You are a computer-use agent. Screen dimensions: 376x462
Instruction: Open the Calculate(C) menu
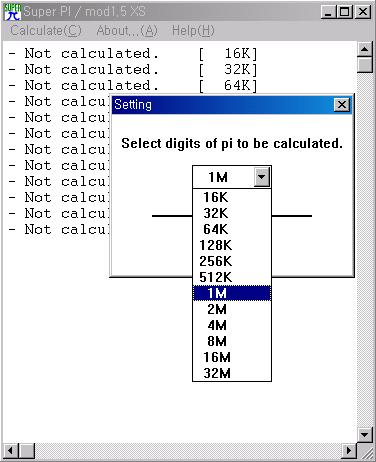(46, 31)
